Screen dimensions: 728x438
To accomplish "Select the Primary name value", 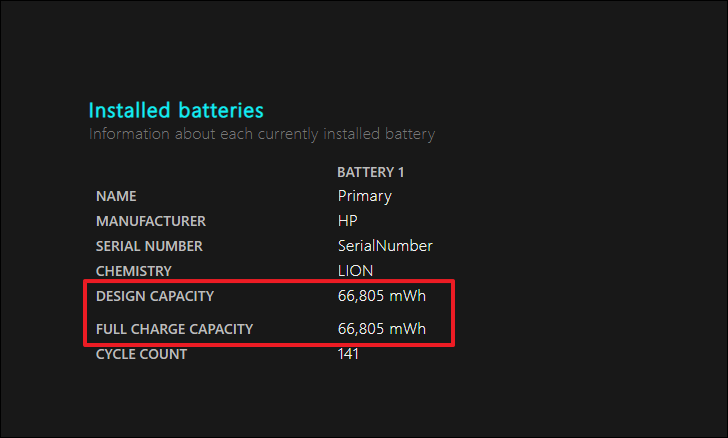I will pyautogui.click(x=364, y=196).
